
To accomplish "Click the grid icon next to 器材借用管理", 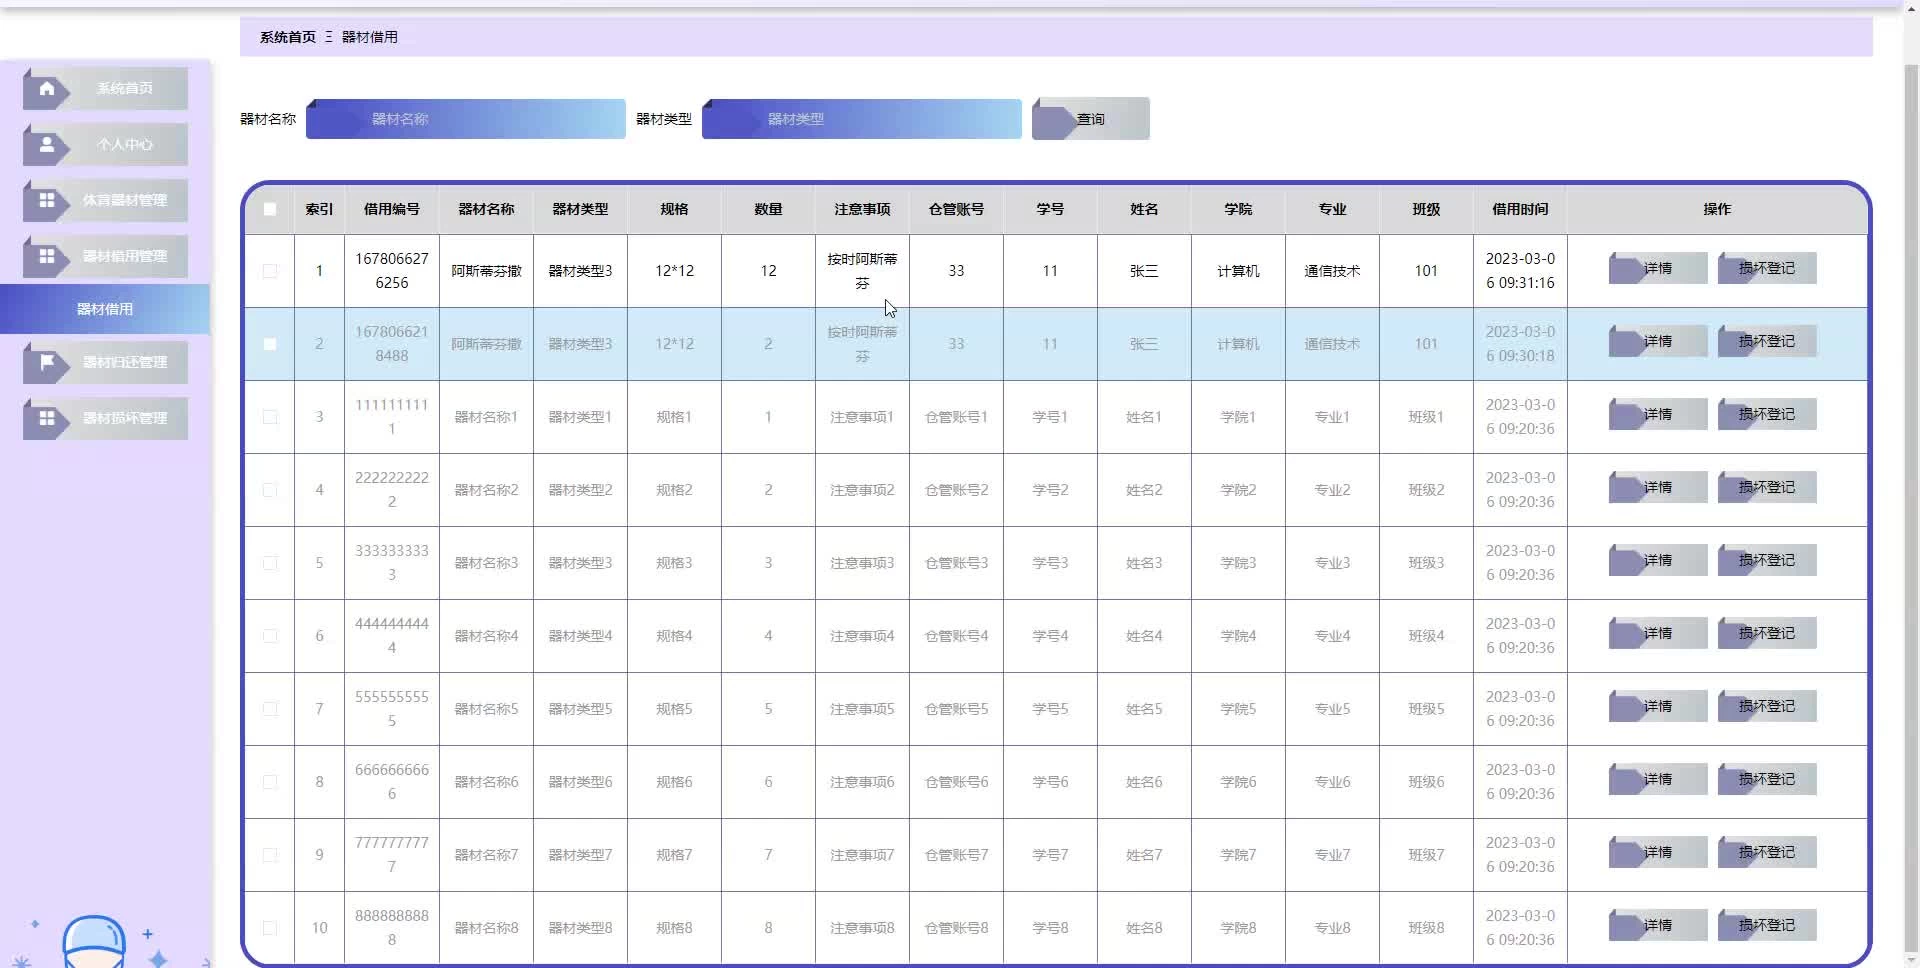I will pos(46,257).
